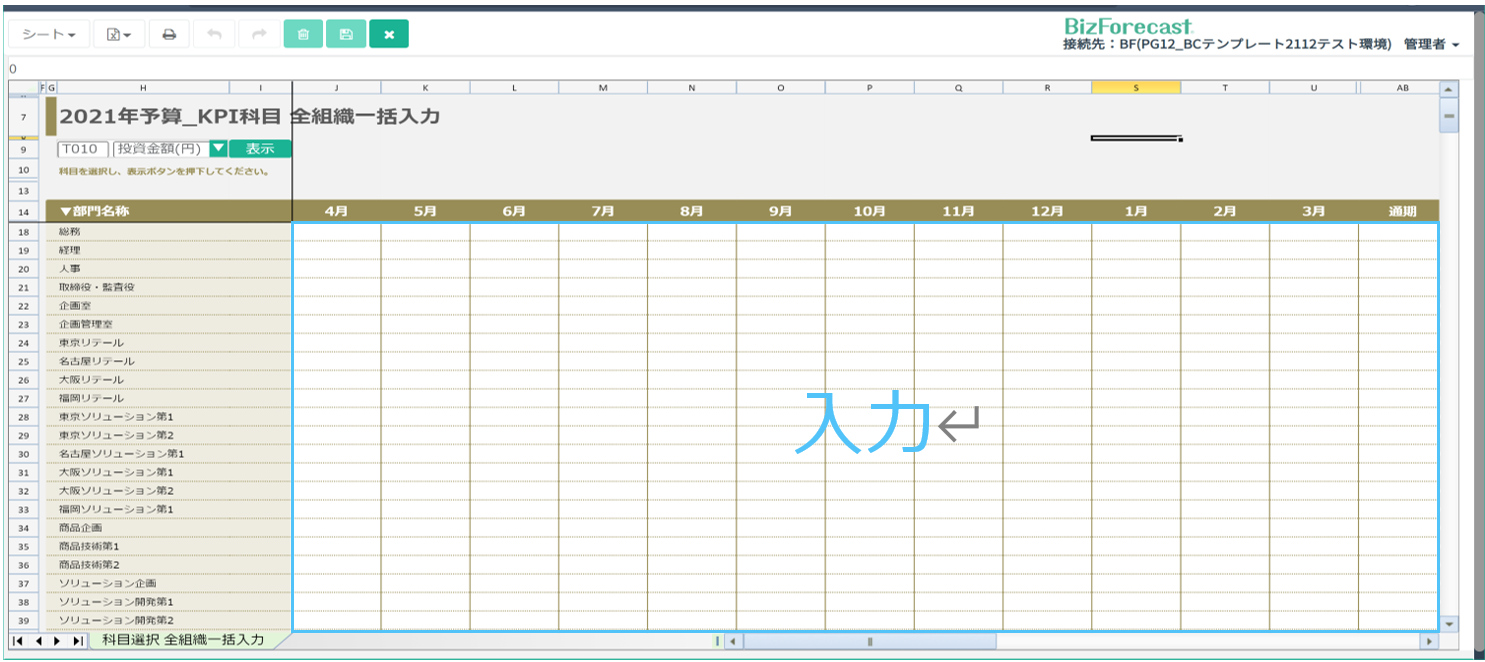The height and width of the screenshot is (662, 1485).
Task: Jump to first sheet with tab navigation arrow
Action: (x=19, y=641)
